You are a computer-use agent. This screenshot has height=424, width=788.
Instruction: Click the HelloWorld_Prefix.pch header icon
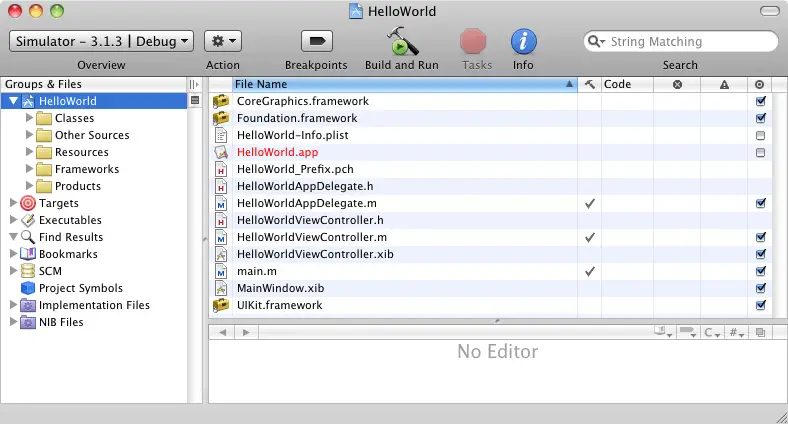(x=221, y=169)
